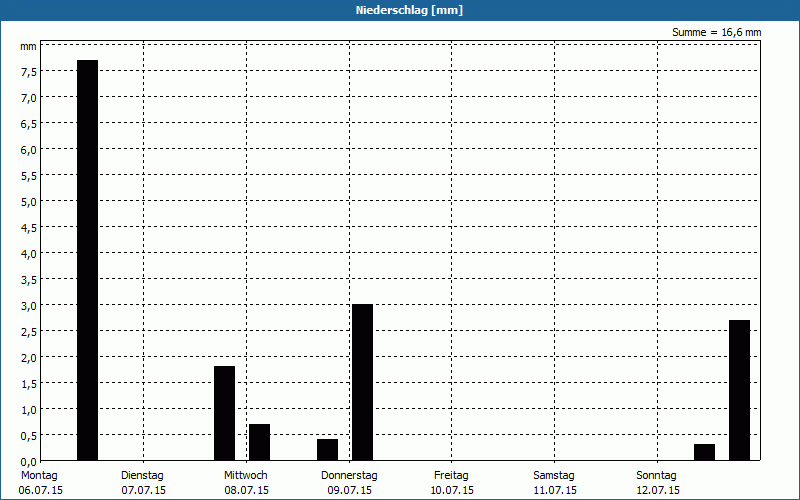Click the 0,0 y-axis value
Image resolution: width=800 pixels, height=500 pixels.
29,462
